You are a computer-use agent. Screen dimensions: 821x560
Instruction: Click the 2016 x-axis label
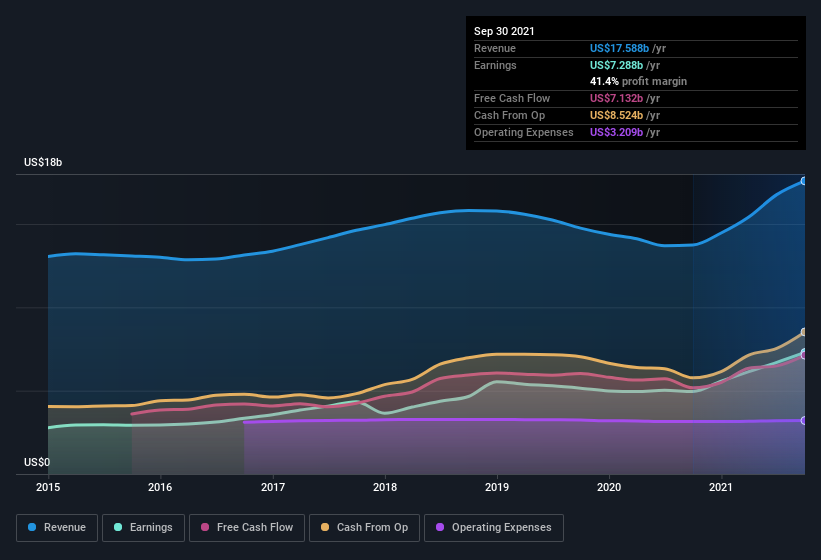[x=160, y=487]
